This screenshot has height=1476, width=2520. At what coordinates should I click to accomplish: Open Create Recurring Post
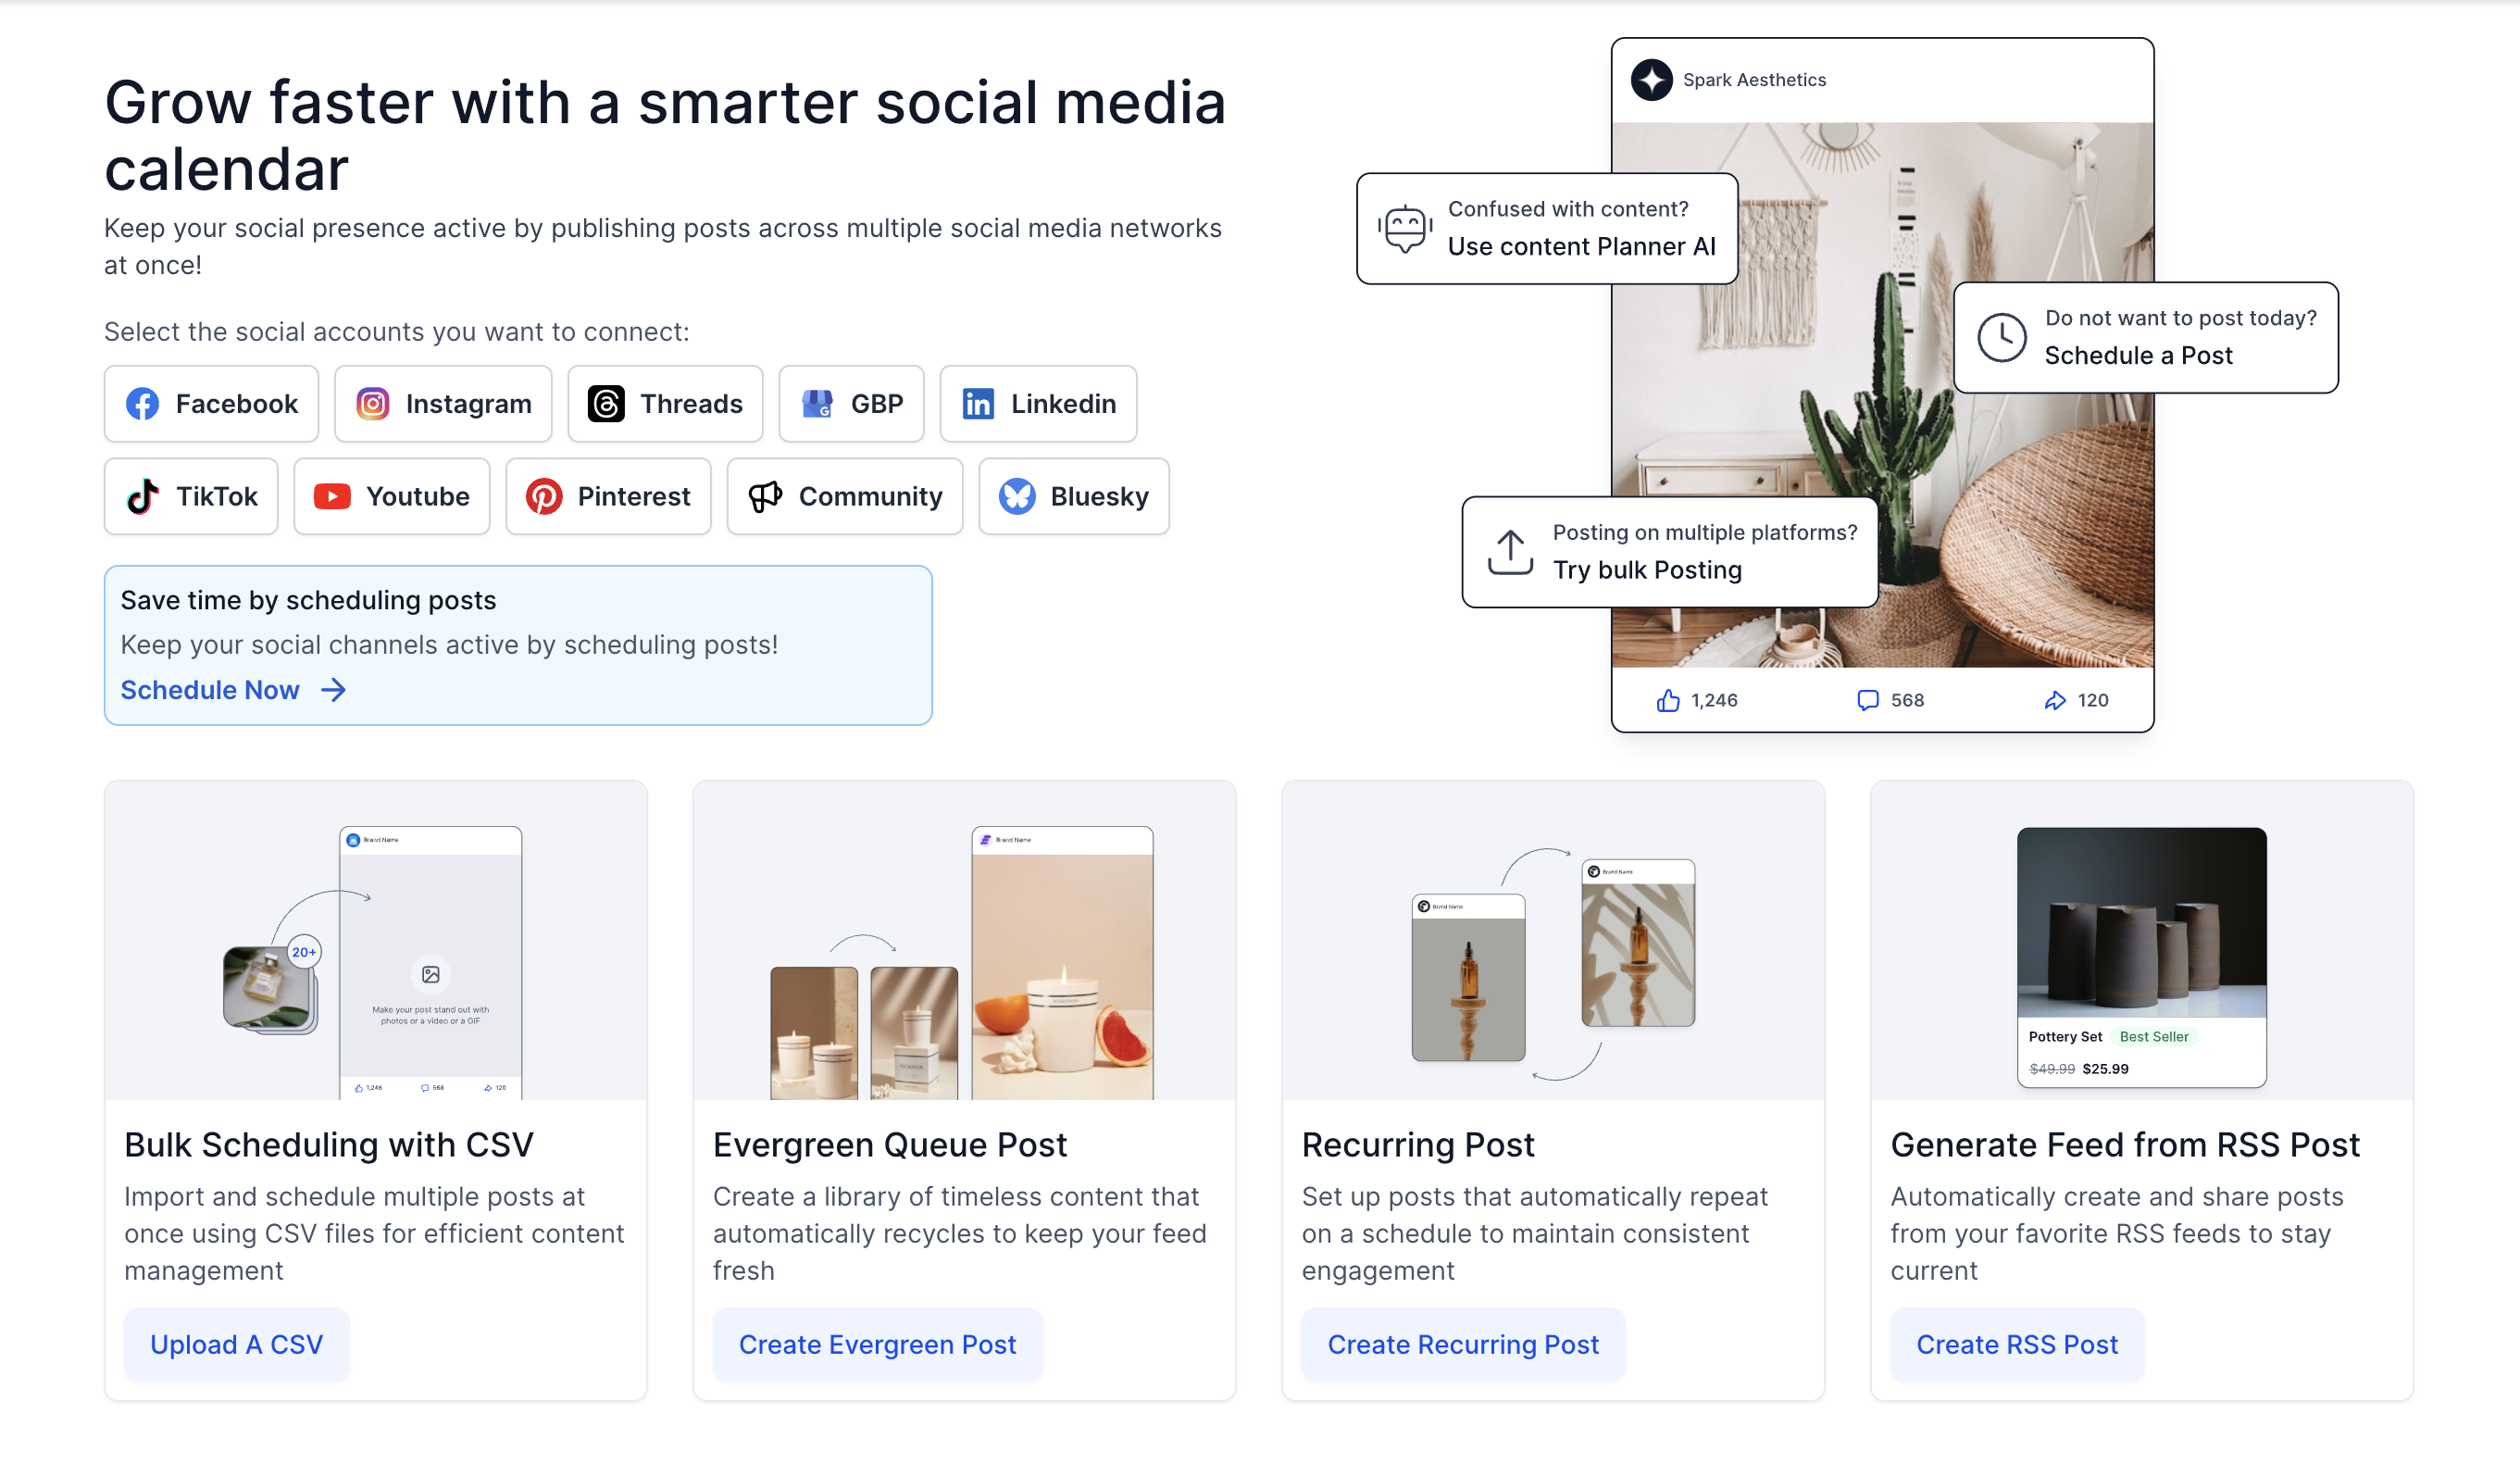(x=1462, y=1345)
